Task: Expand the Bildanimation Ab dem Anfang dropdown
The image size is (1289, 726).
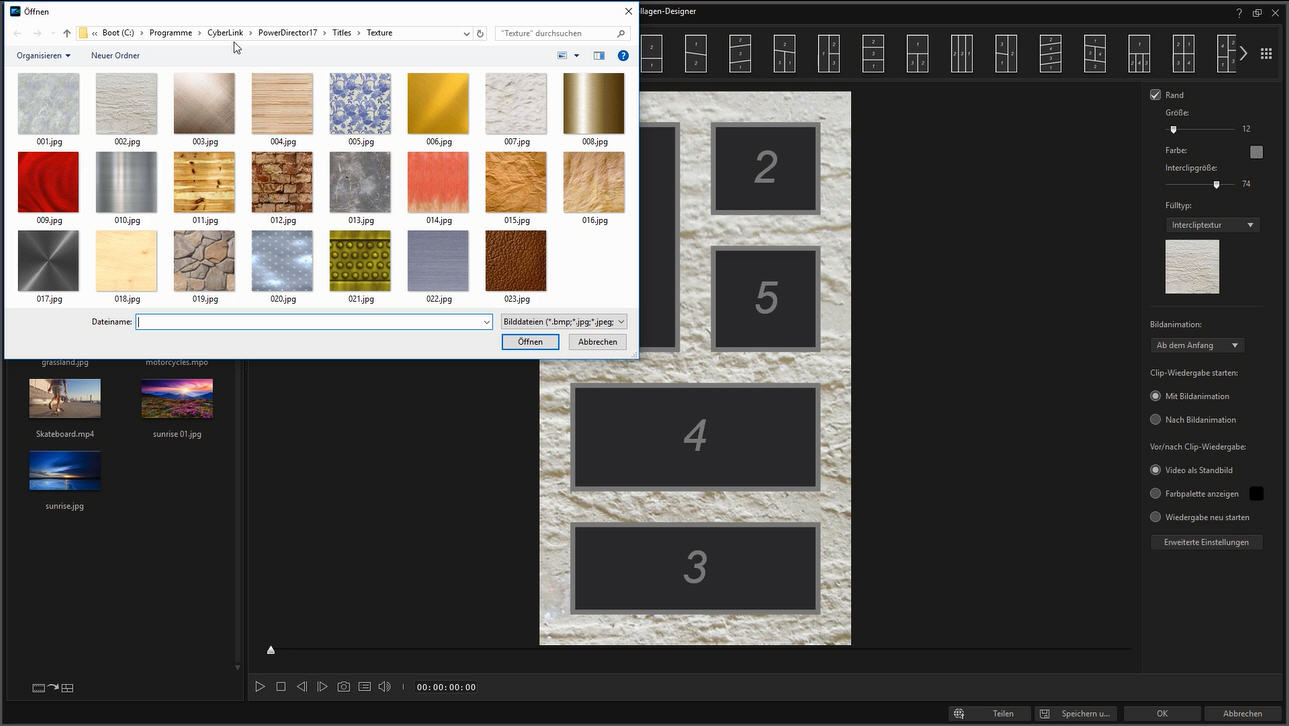Action: pos(1197,345)
